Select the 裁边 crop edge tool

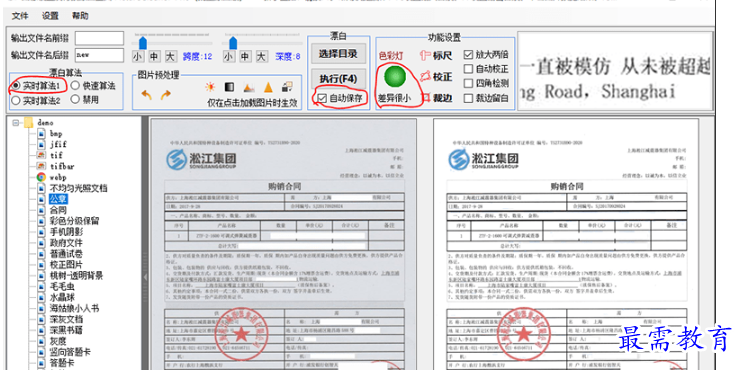436,98
